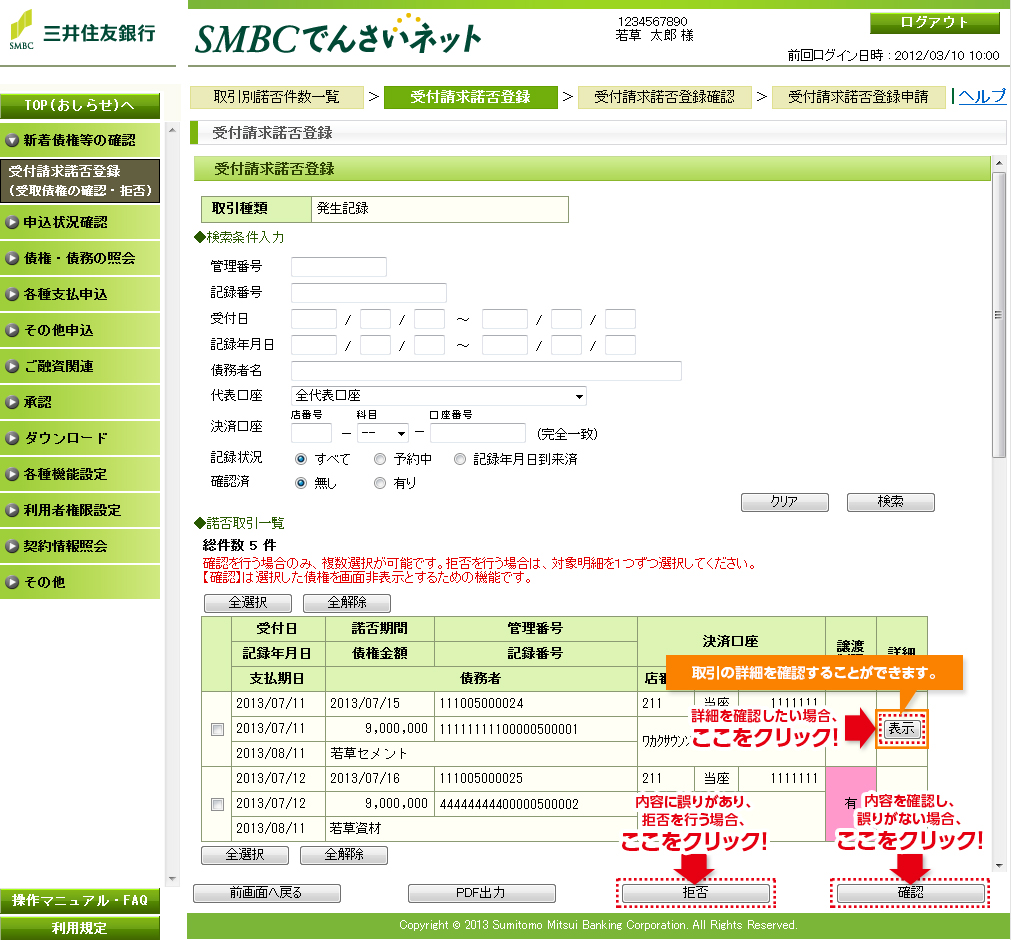Viewport: 1012px width, 940px height.
Task: Click 受付請求諾否登録確認 breadcrumb step
Action: [665, 97]
